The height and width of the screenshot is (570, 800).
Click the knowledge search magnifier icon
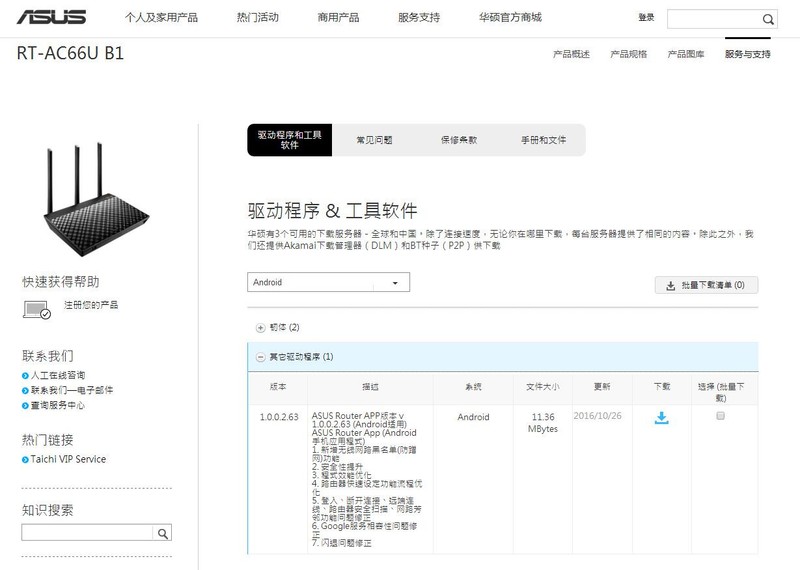[x=163, y=533]
